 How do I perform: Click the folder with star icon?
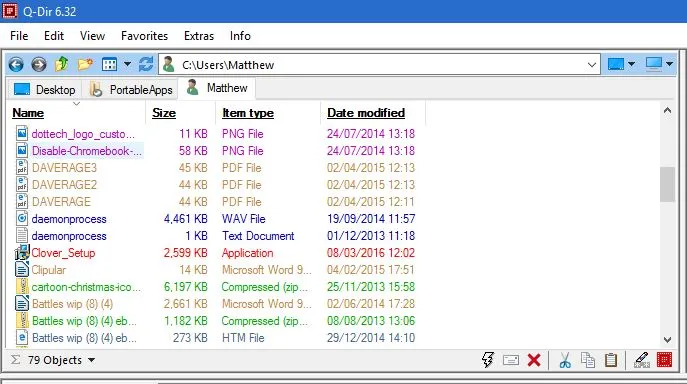click(85, 64)
